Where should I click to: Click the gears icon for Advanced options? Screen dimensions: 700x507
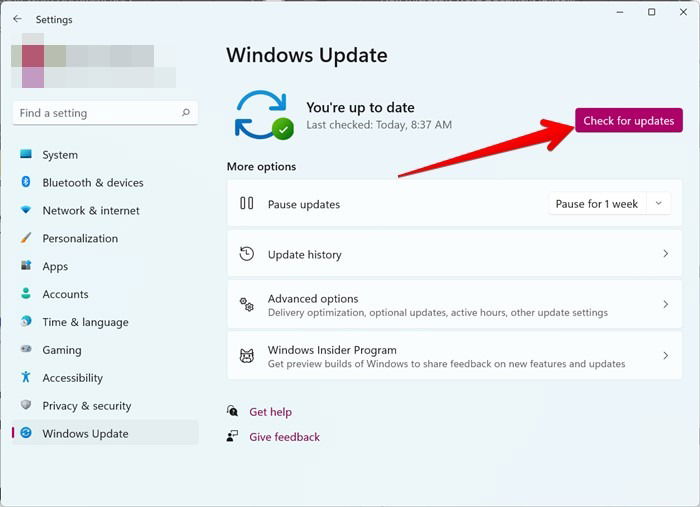click(x=246, y=305)
